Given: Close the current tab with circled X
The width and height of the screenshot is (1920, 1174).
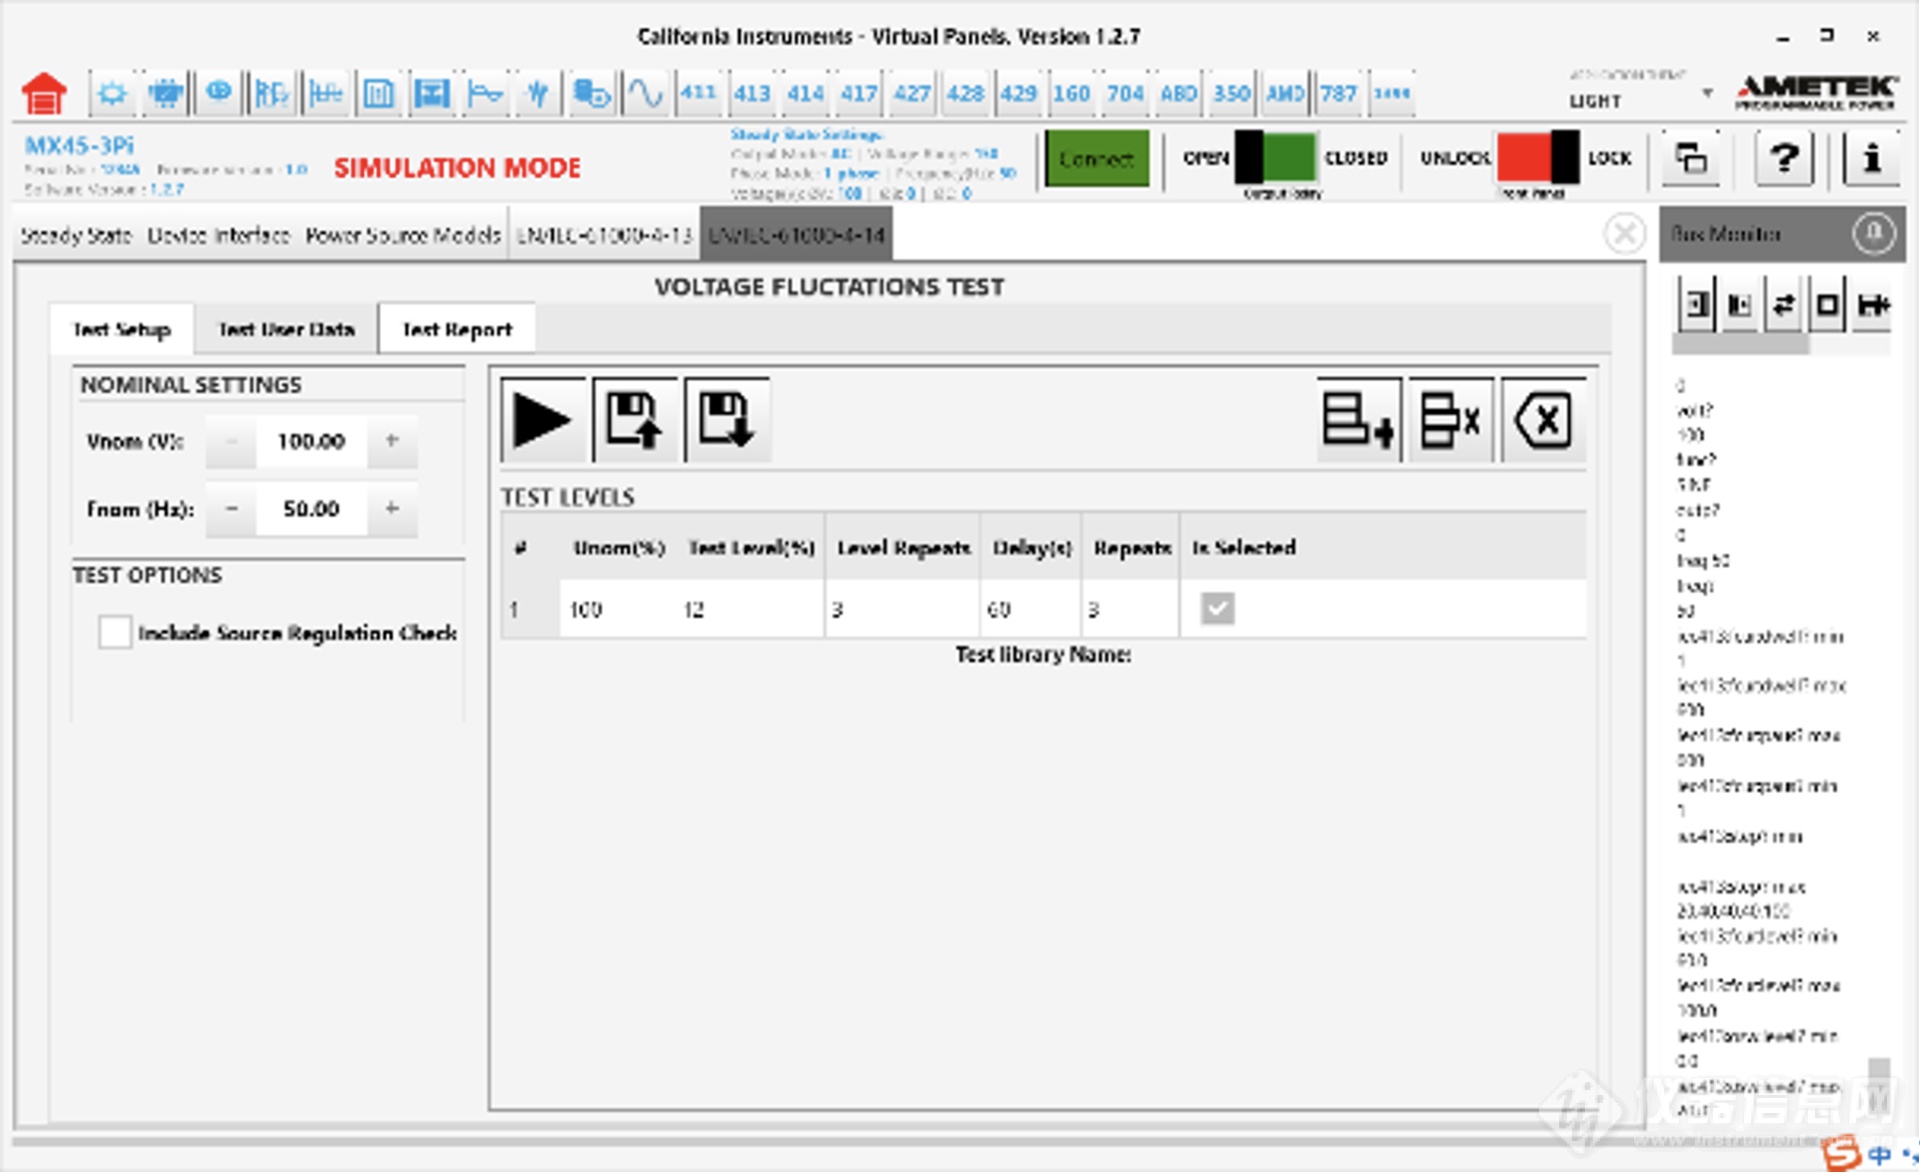Looking at the screenshot, I should pos(1624,234).
